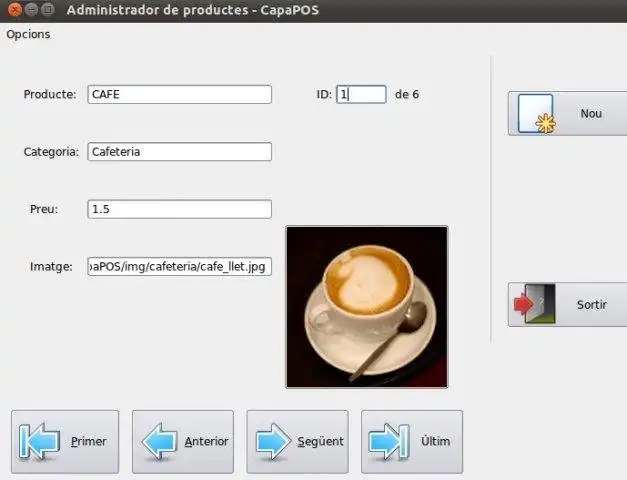
Task: Click the Producte label
Action: coord(50,94)
